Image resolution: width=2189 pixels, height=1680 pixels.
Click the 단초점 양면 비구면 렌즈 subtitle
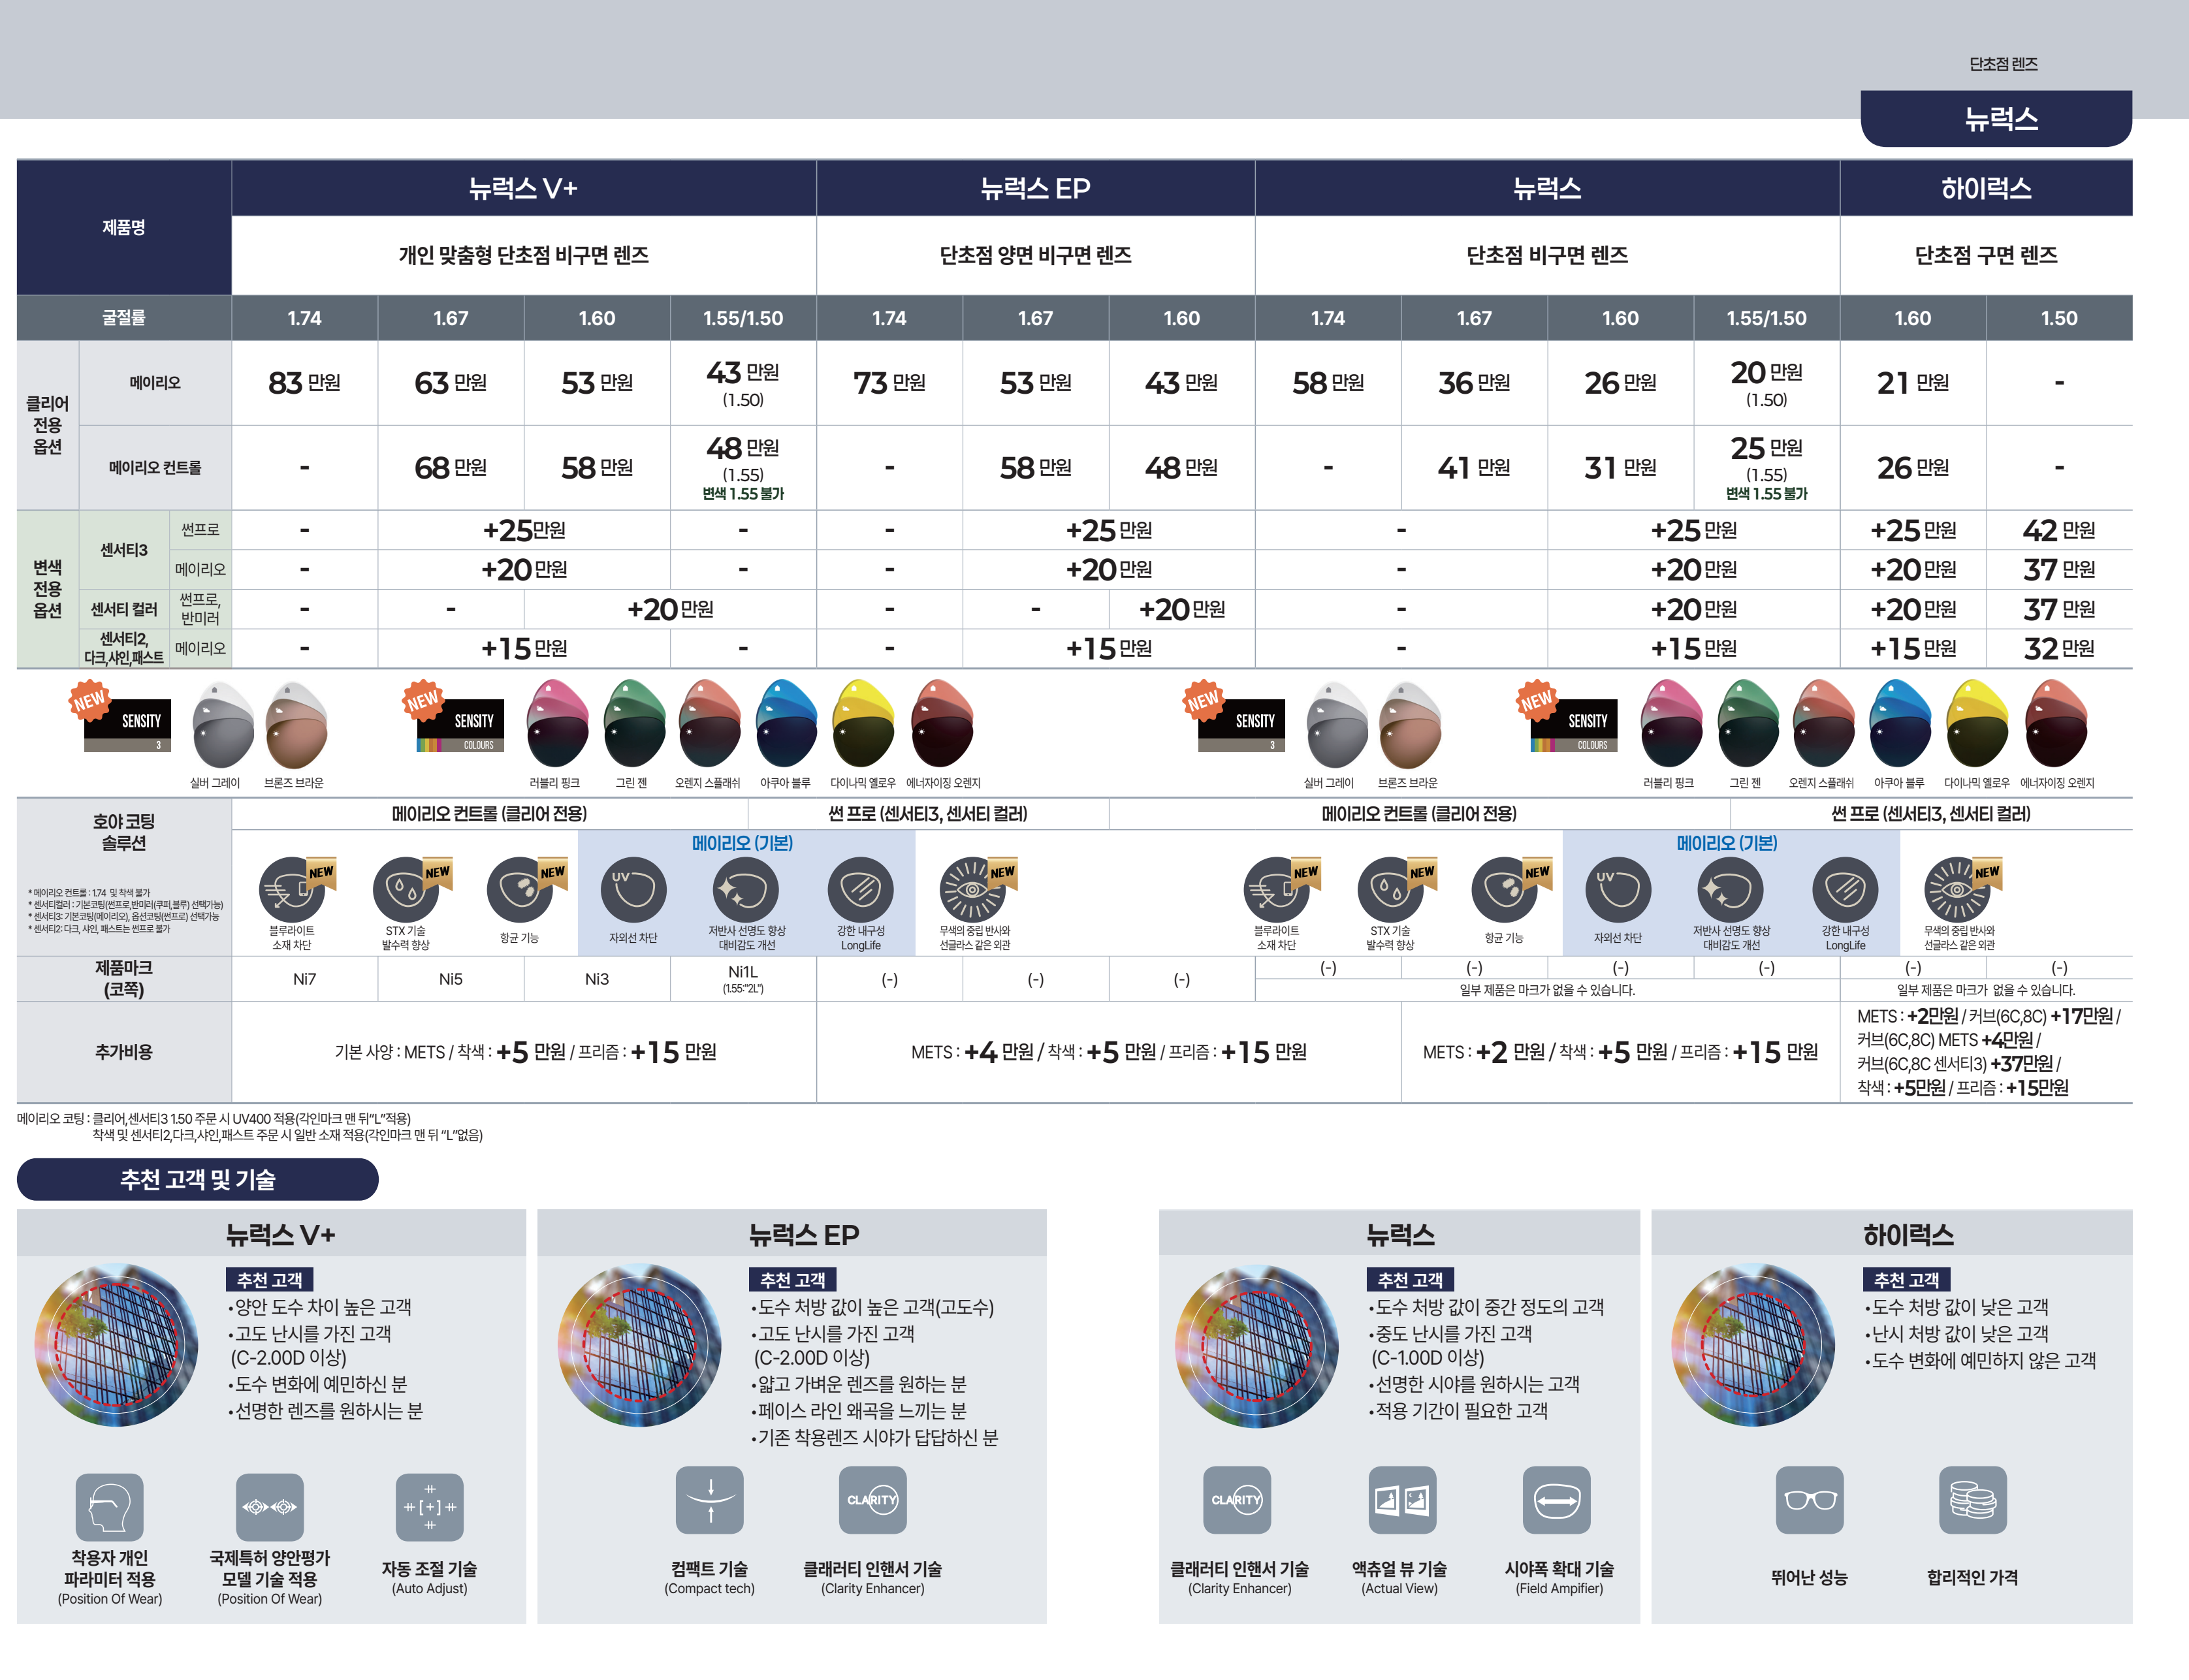(1035, 255)
